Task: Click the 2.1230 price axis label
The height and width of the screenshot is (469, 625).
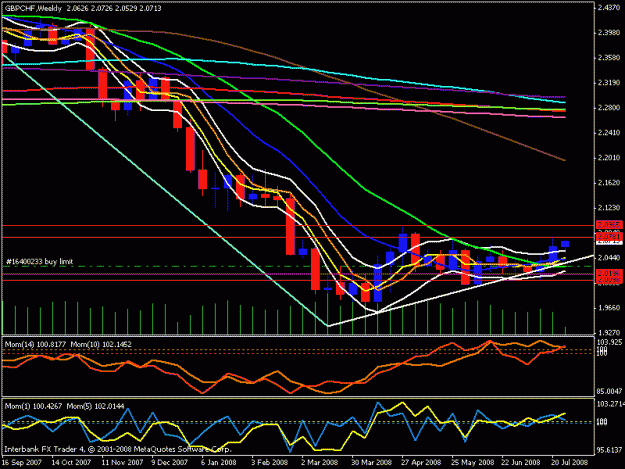Action: 610,208
